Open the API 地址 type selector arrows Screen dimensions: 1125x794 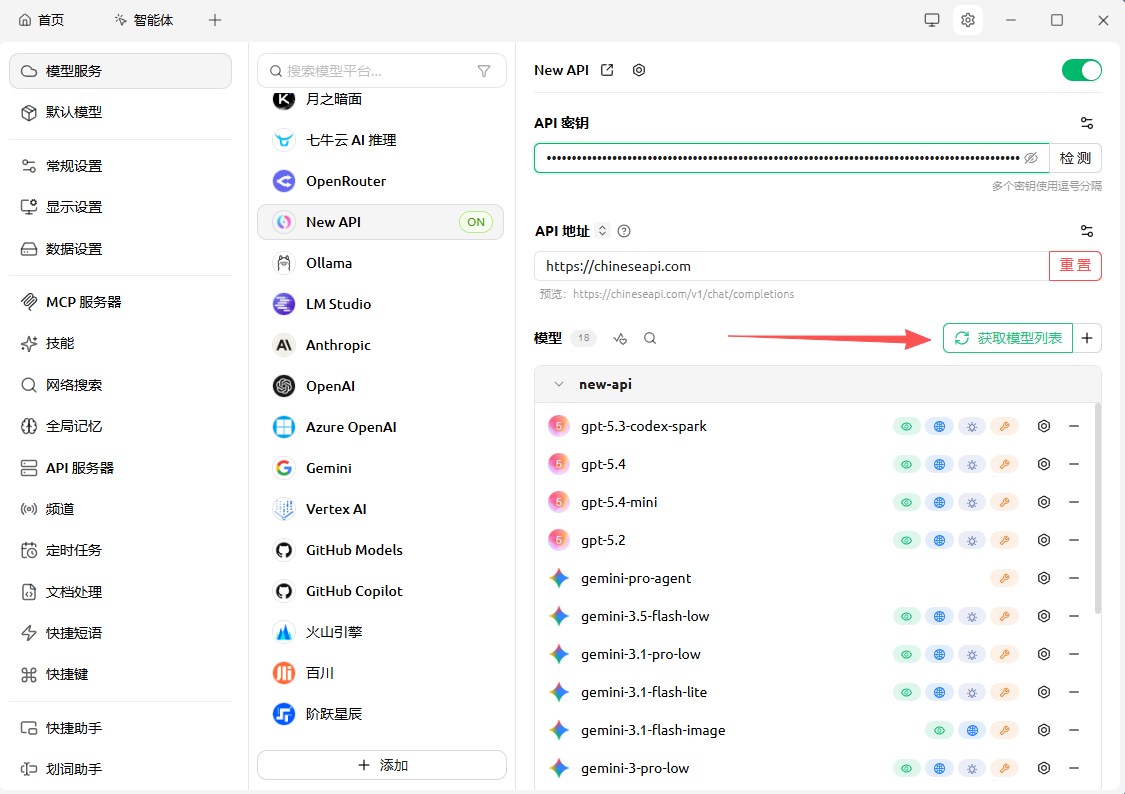pyautogui.click(x=603, y=231)
